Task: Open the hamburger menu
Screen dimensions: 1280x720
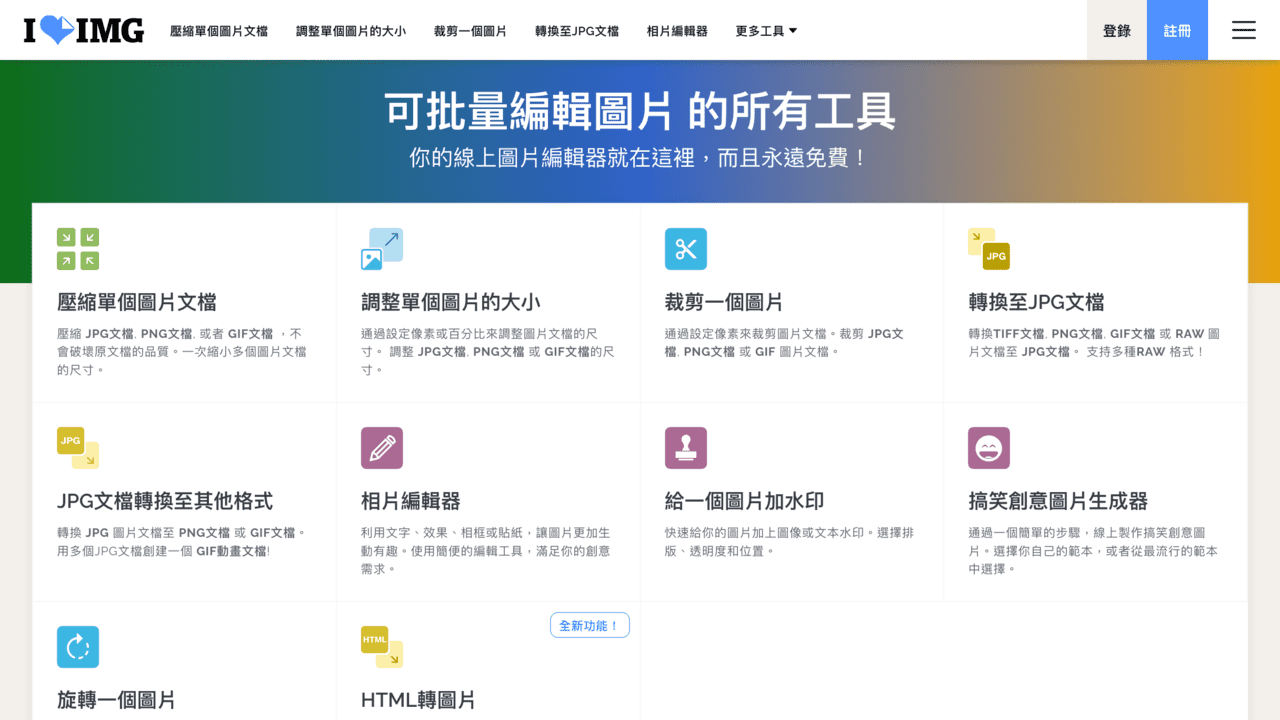Action: coord(1243,30)
